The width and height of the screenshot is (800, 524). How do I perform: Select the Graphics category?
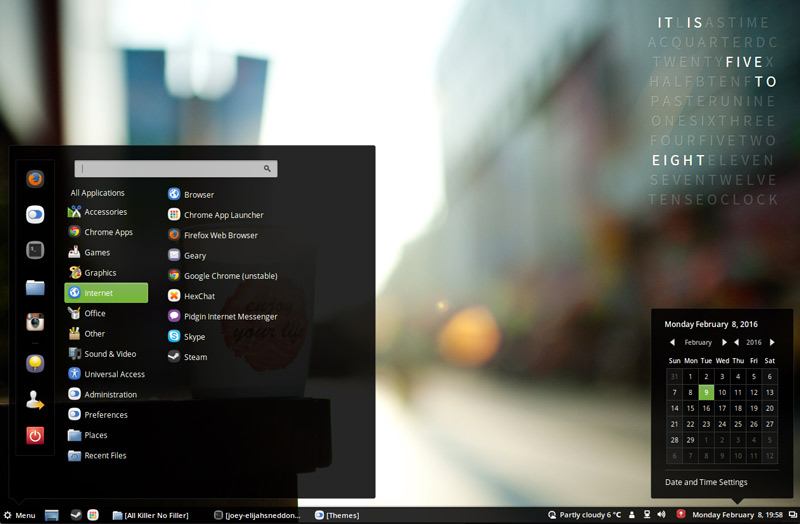tap(99, 273)
